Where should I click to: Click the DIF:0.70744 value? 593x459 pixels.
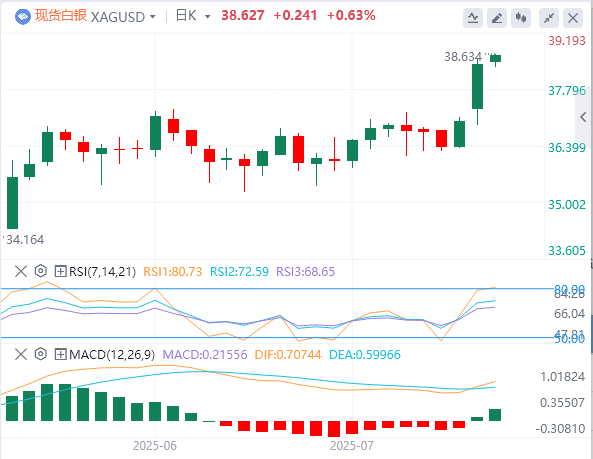(288, 355)
